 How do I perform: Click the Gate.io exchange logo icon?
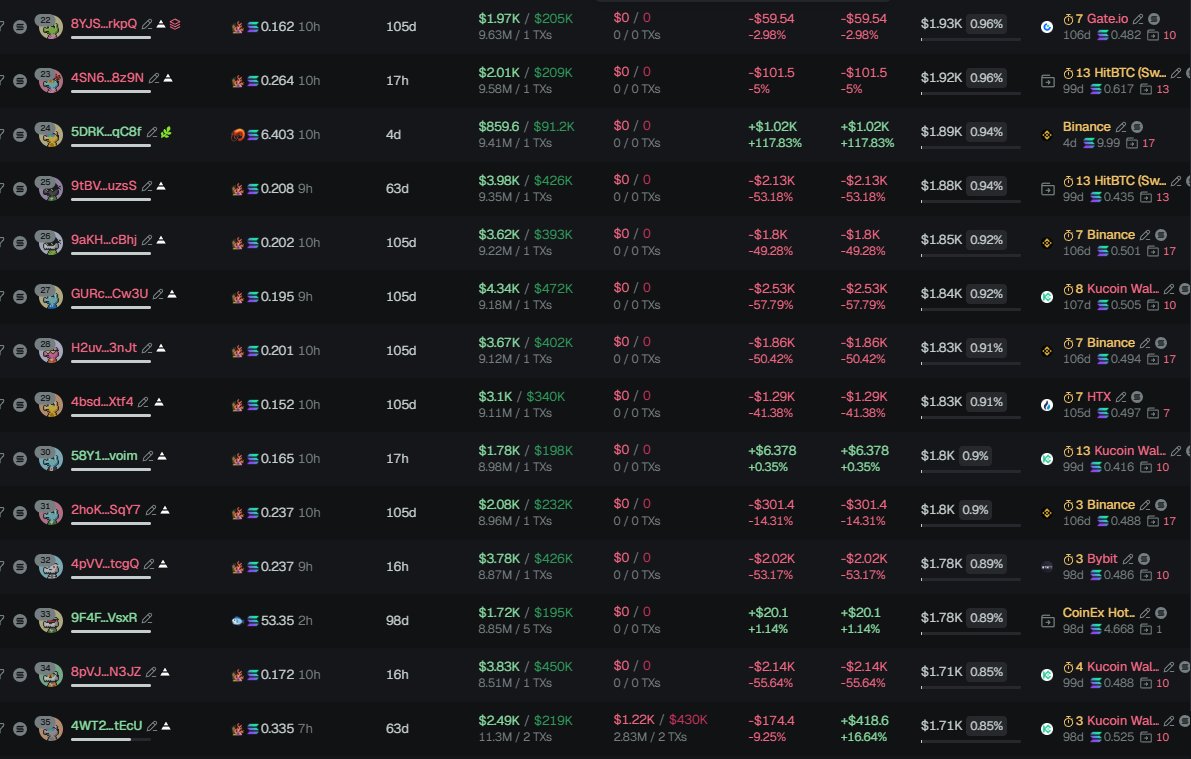pos(1047,27)
